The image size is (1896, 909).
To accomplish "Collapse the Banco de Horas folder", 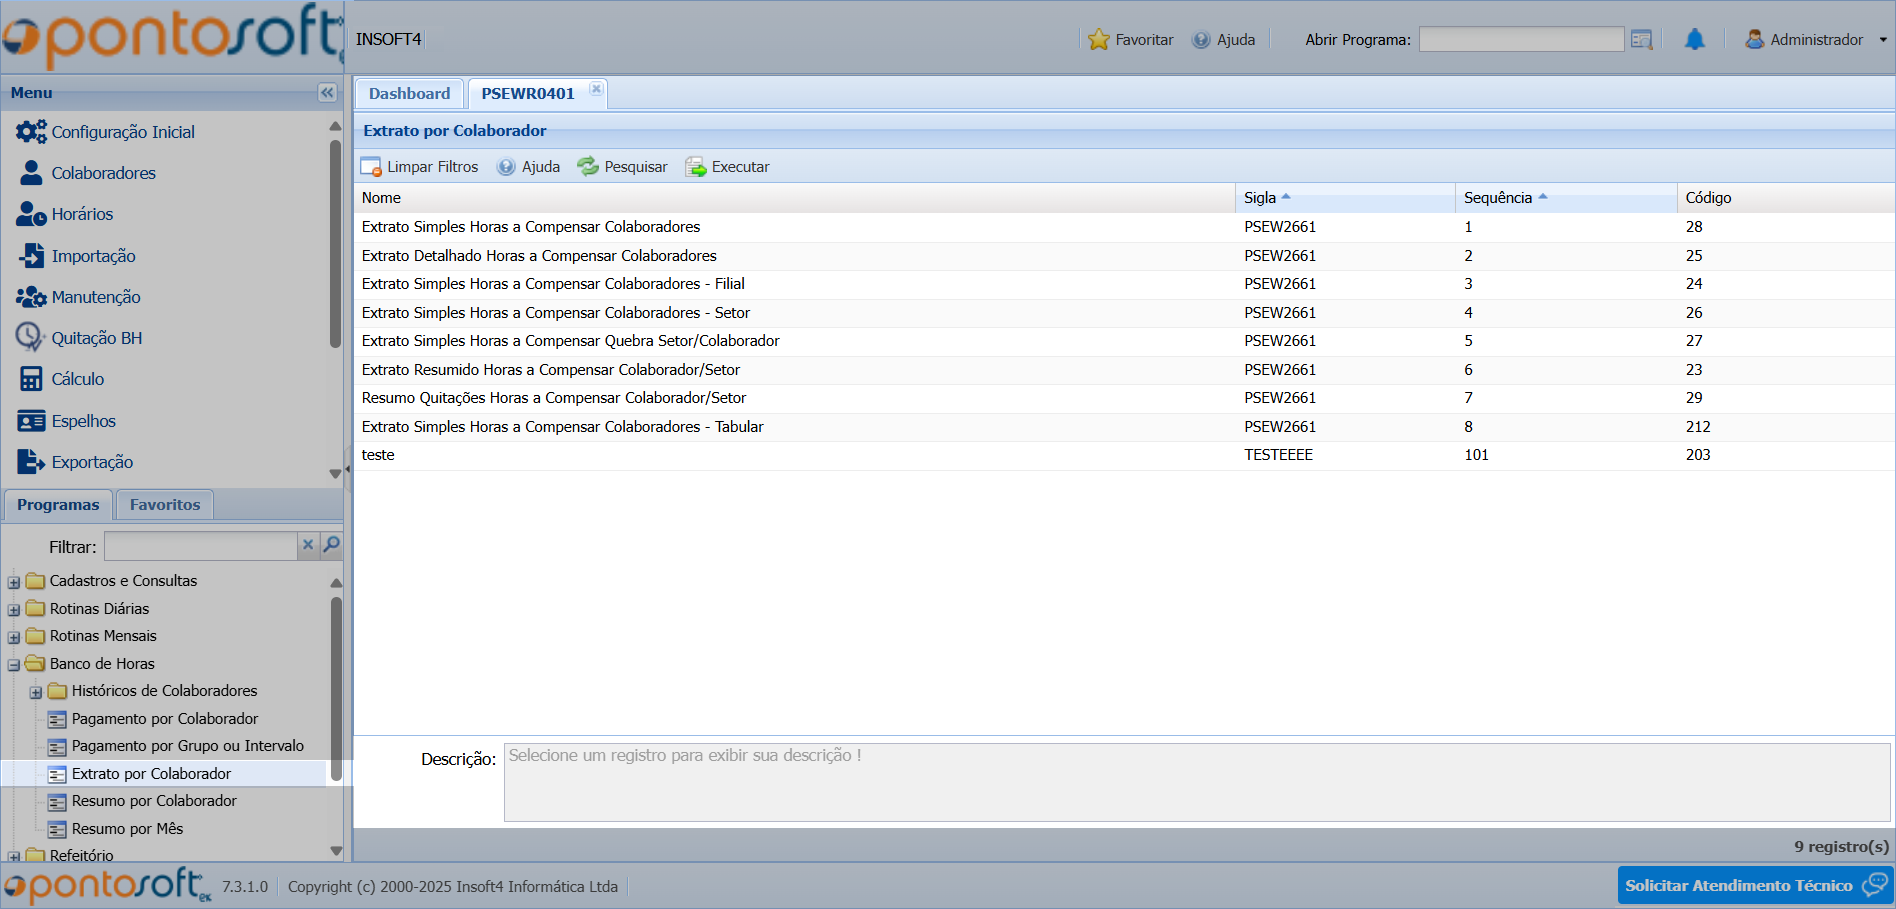I will tap(14, 665).
